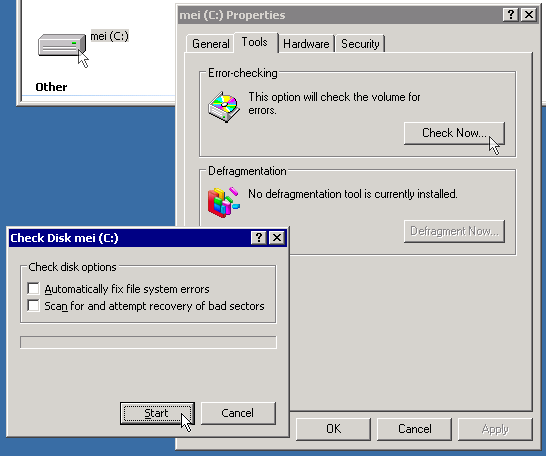Cancel the mei (C:) Properties window
The height and width of the screenshot is (457, 547).
click(414, 429)
